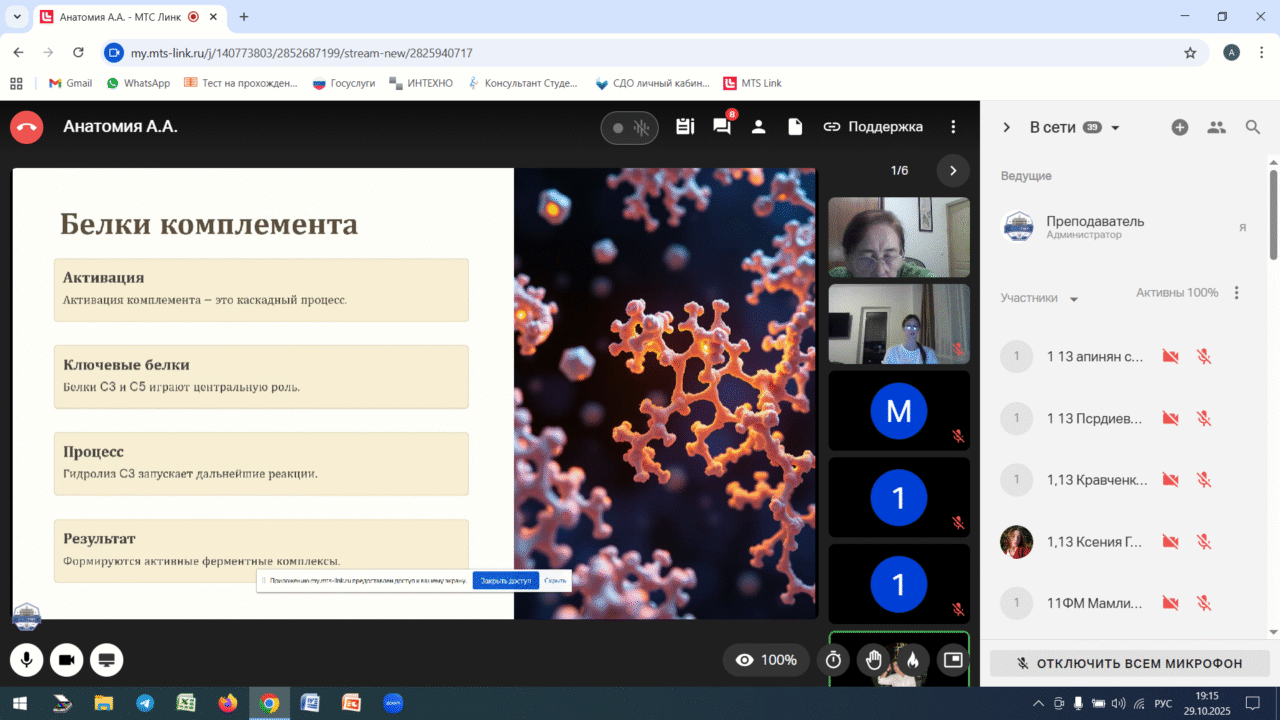Toggle your camera on or off
The image size is (1280, 720).
point(67,660)
